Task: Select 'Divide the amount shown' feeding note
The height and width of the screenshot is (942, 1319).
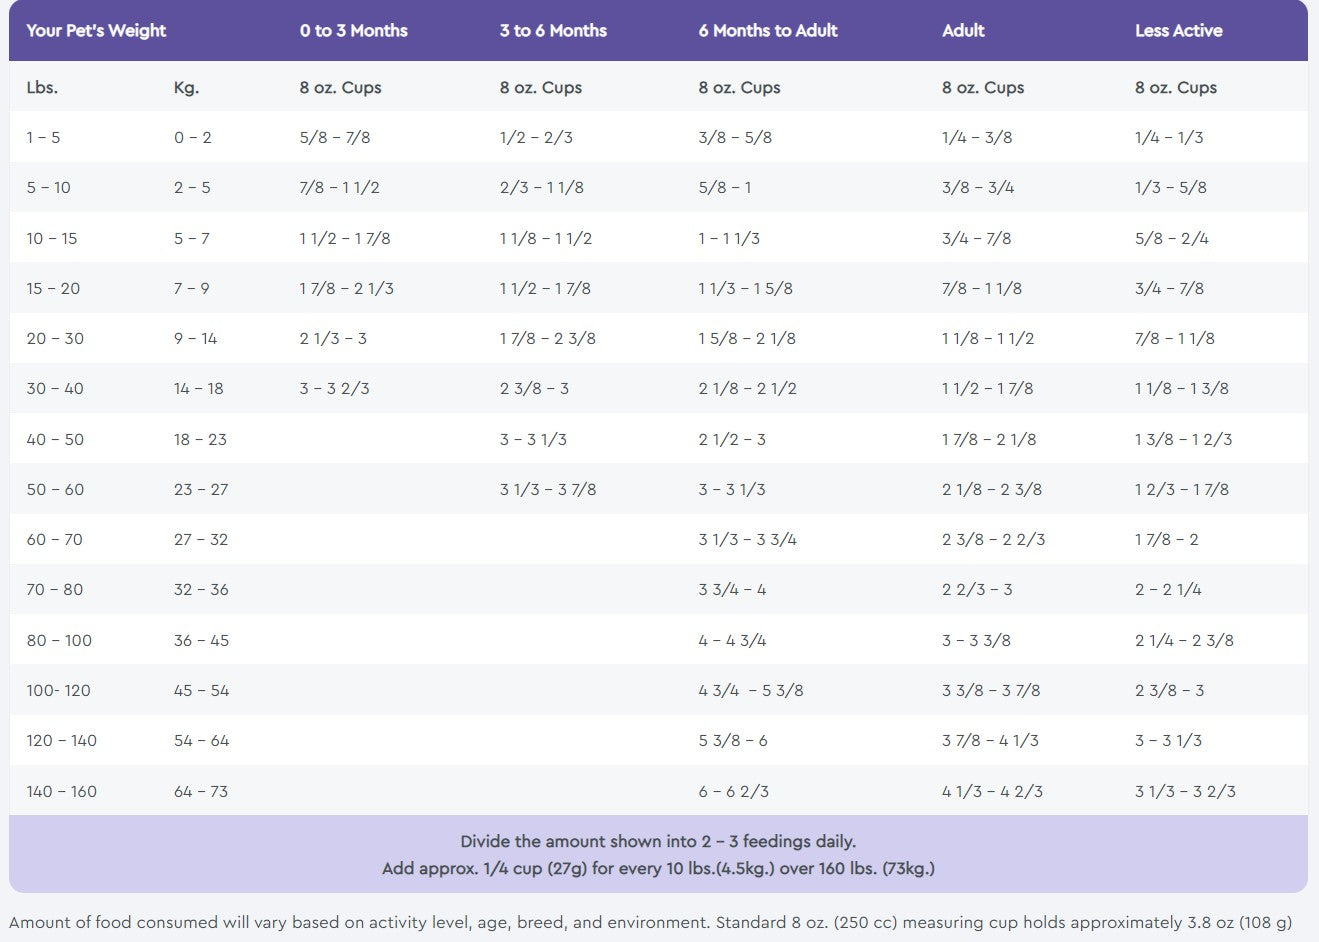Action: tap(658, 841)
